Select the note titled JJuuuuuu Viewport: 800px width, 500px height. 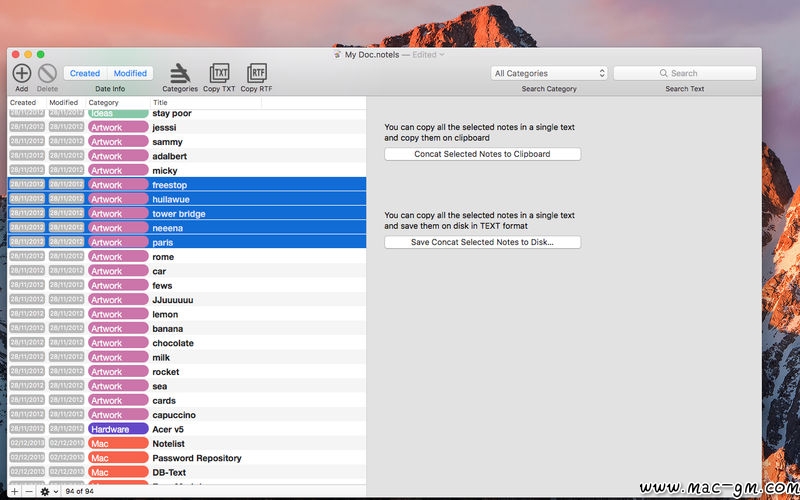tap(187, 300)
